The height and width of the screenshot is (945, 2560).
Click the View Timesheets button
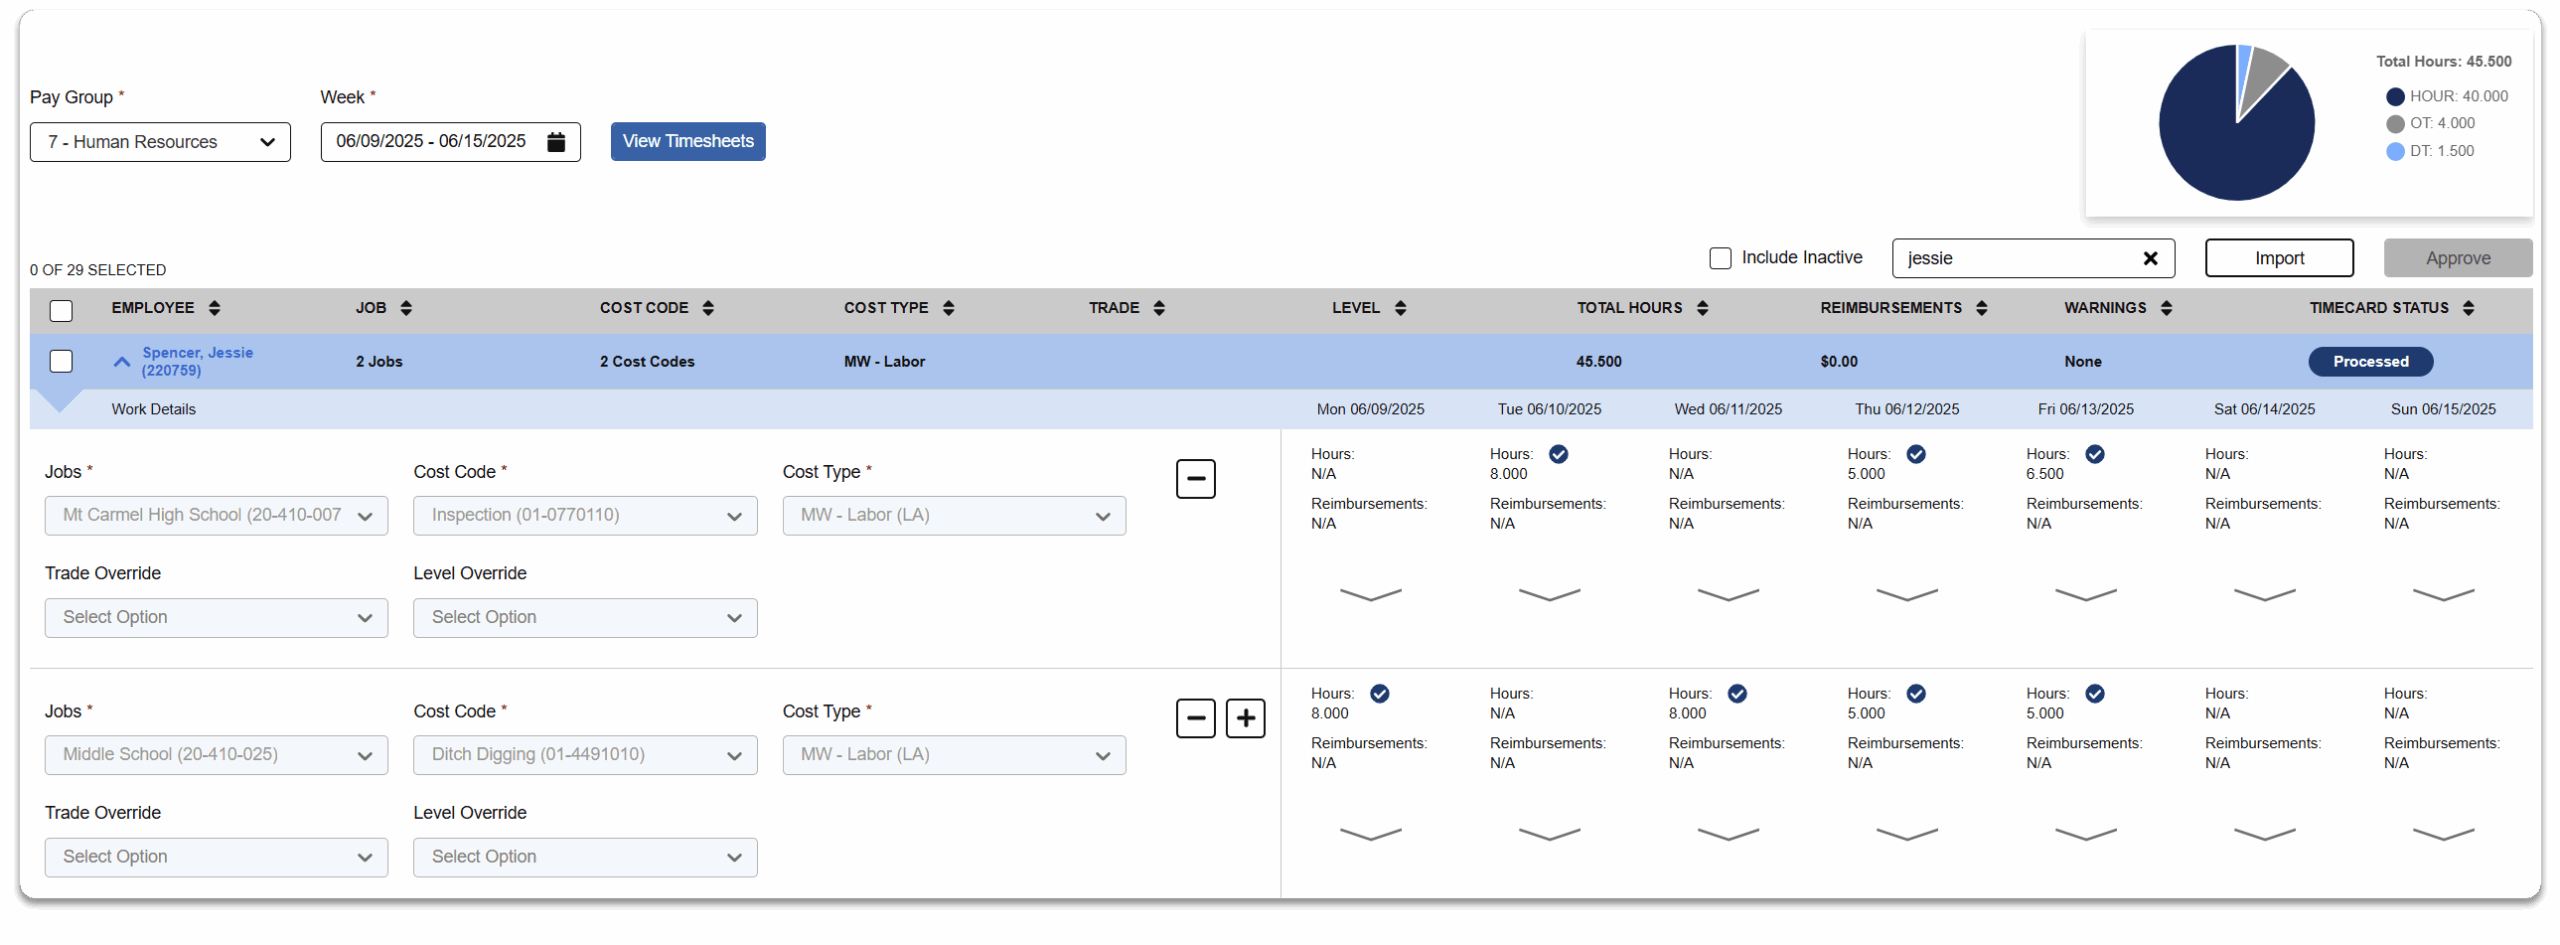[687, 141]
